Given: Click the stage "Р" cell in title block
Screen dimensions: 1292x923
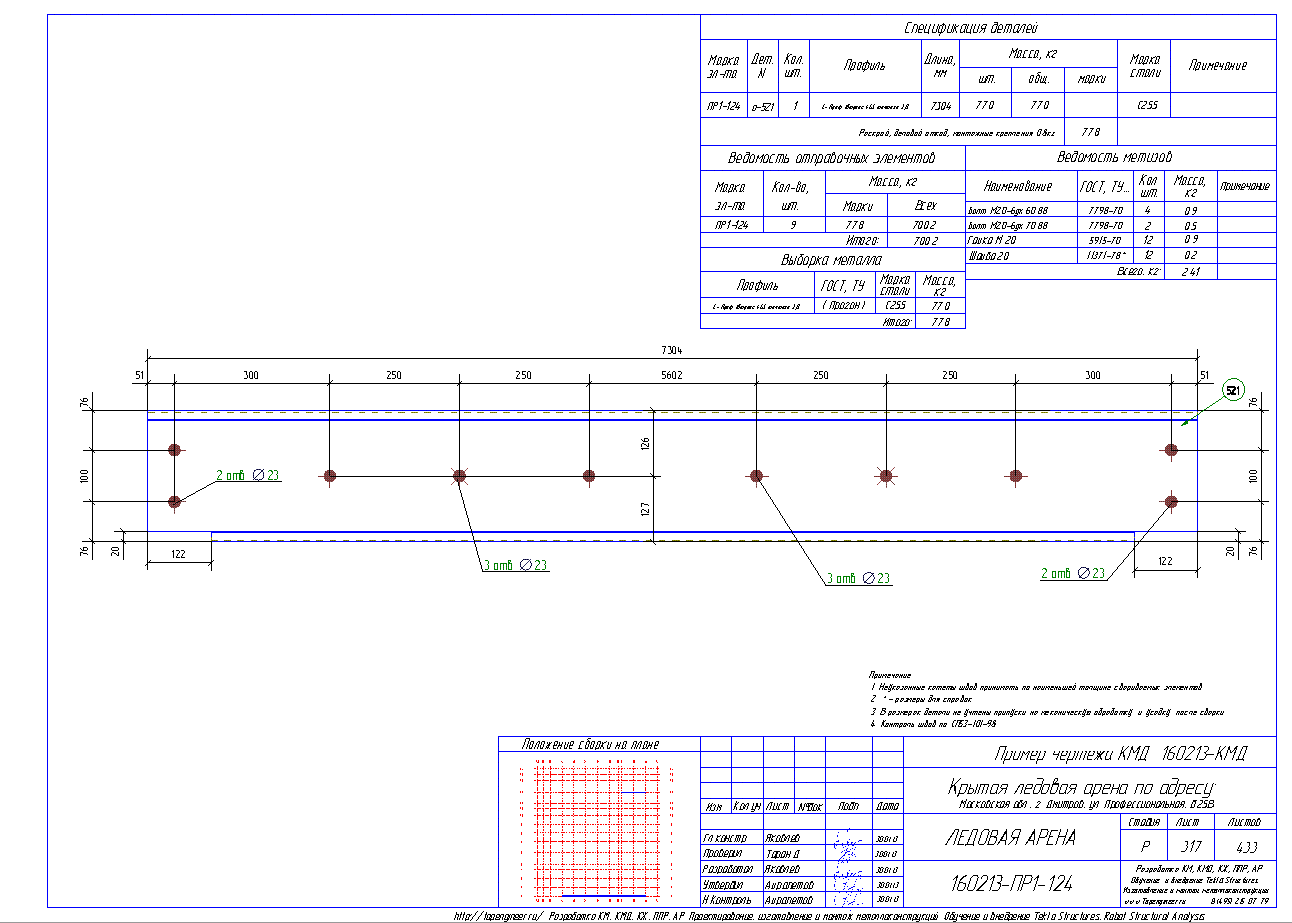Looking at the screenshot, I should coord(1143,845).
